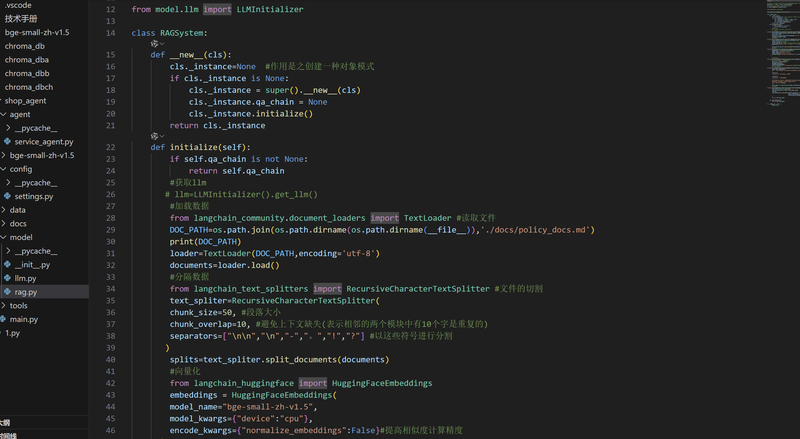
Task: Select the chroma_dba folder
Action: (27, 60)
